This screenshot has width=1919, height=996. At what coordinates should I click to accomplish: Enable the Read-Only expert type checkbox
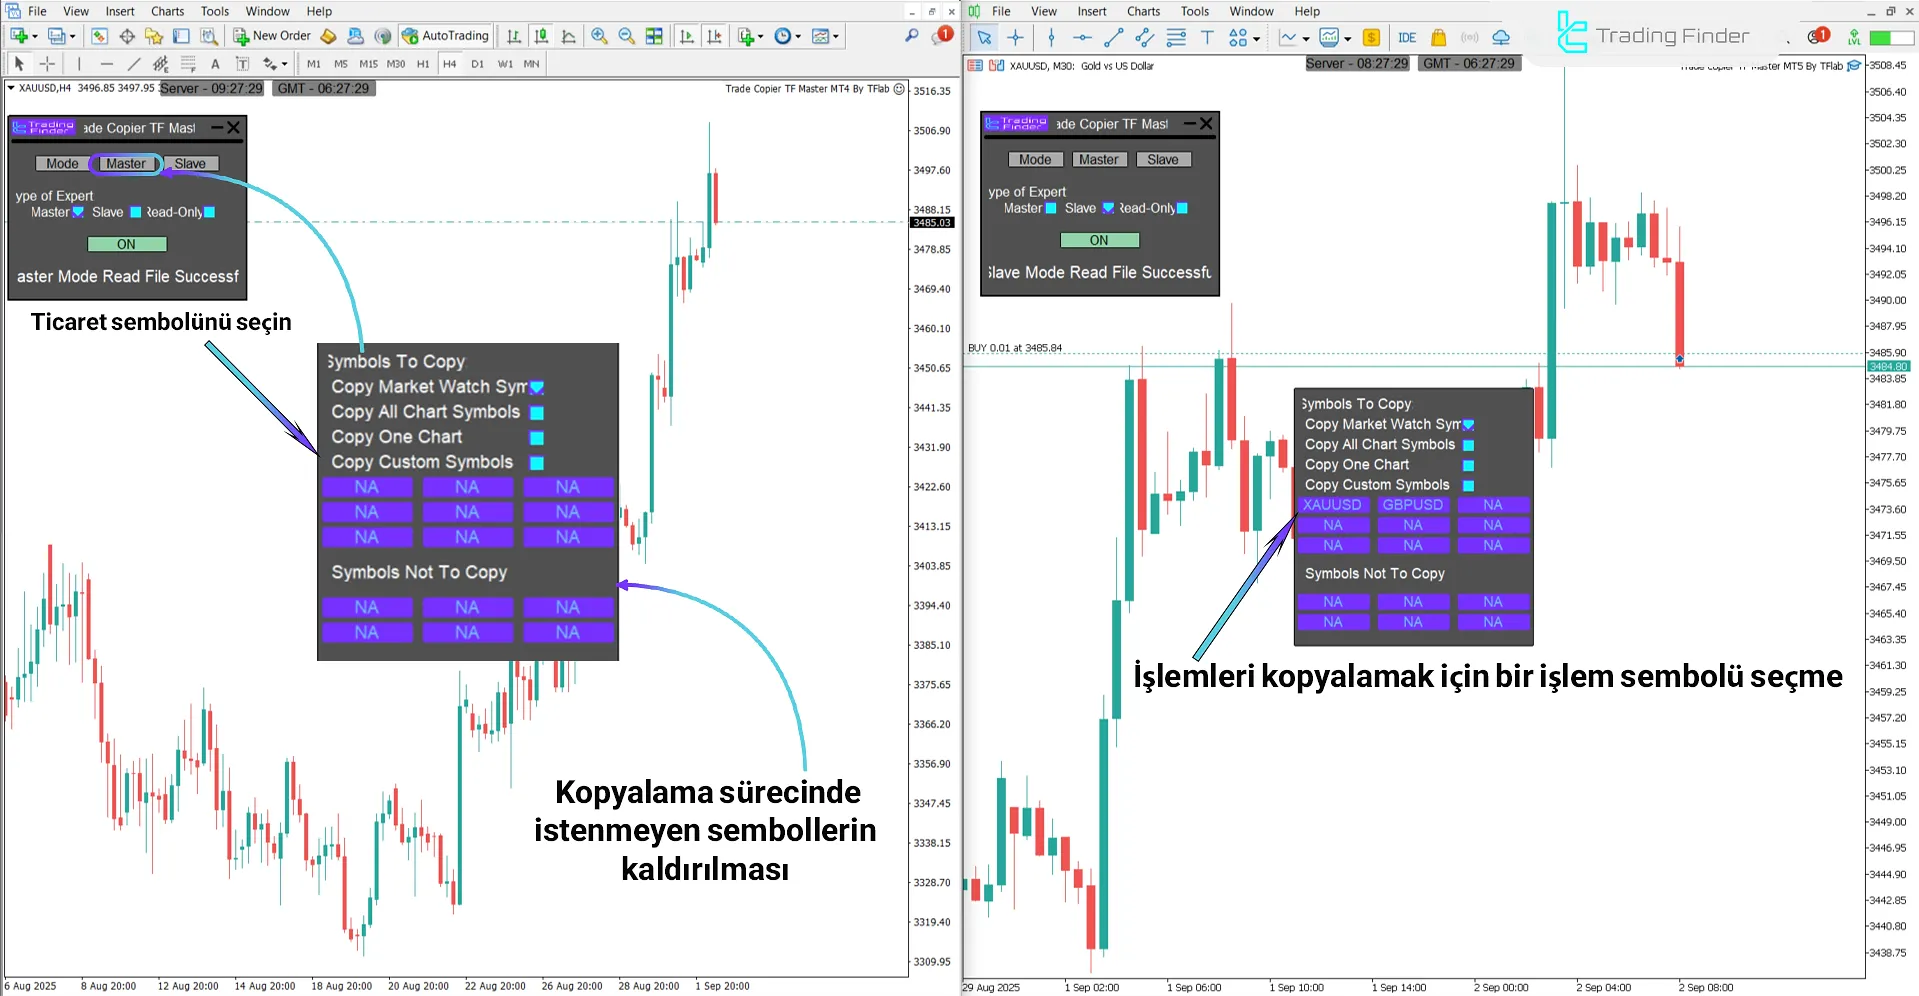(209, 212)
